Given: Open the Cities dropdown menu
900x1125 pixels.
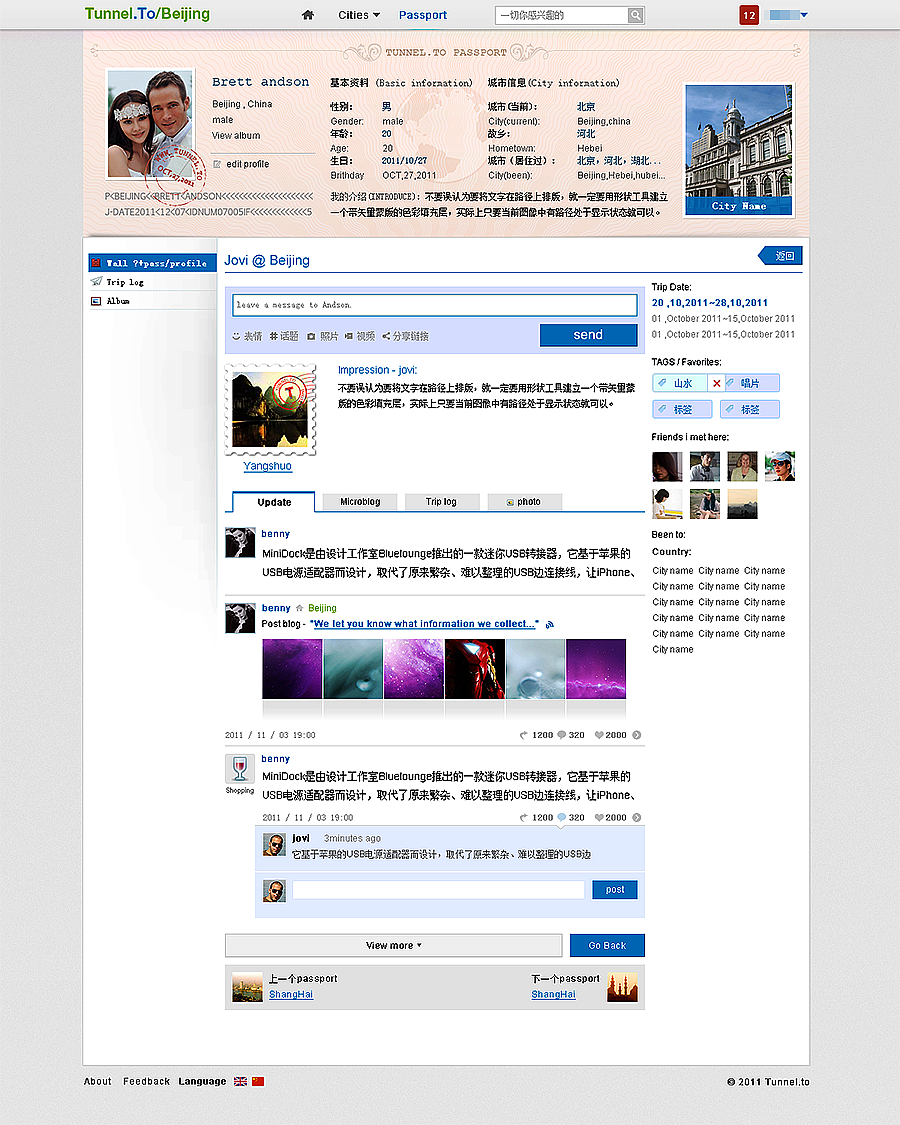Looking at the screenshot, I should click(358, 15).
